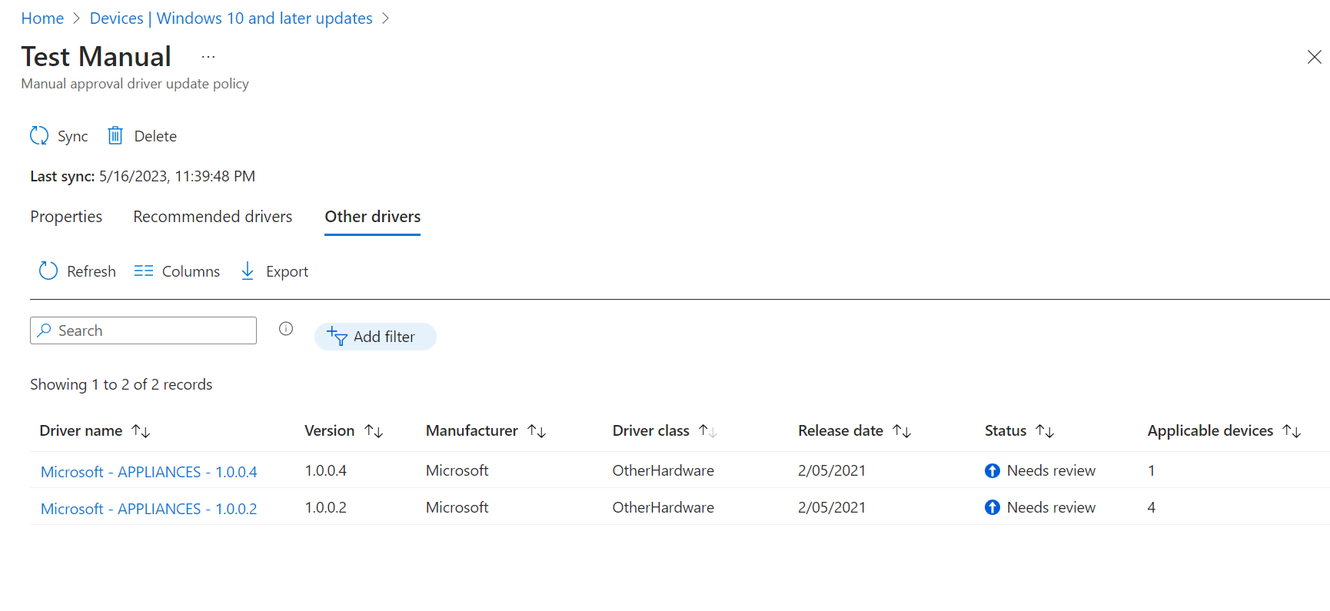Switch to the Recommended drivers tab

point(213,217)
